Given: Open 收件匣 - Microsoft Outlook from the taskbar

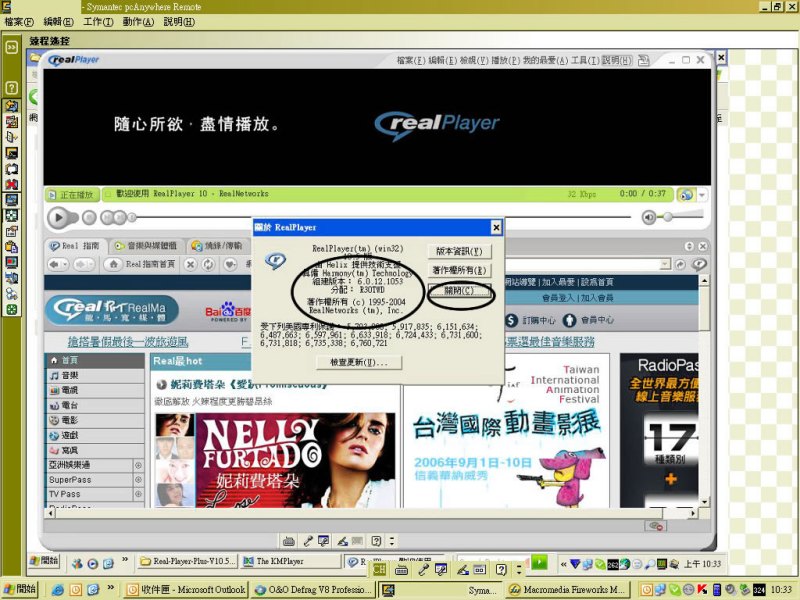Looking at the screenshot, I should tap(186, 590).
